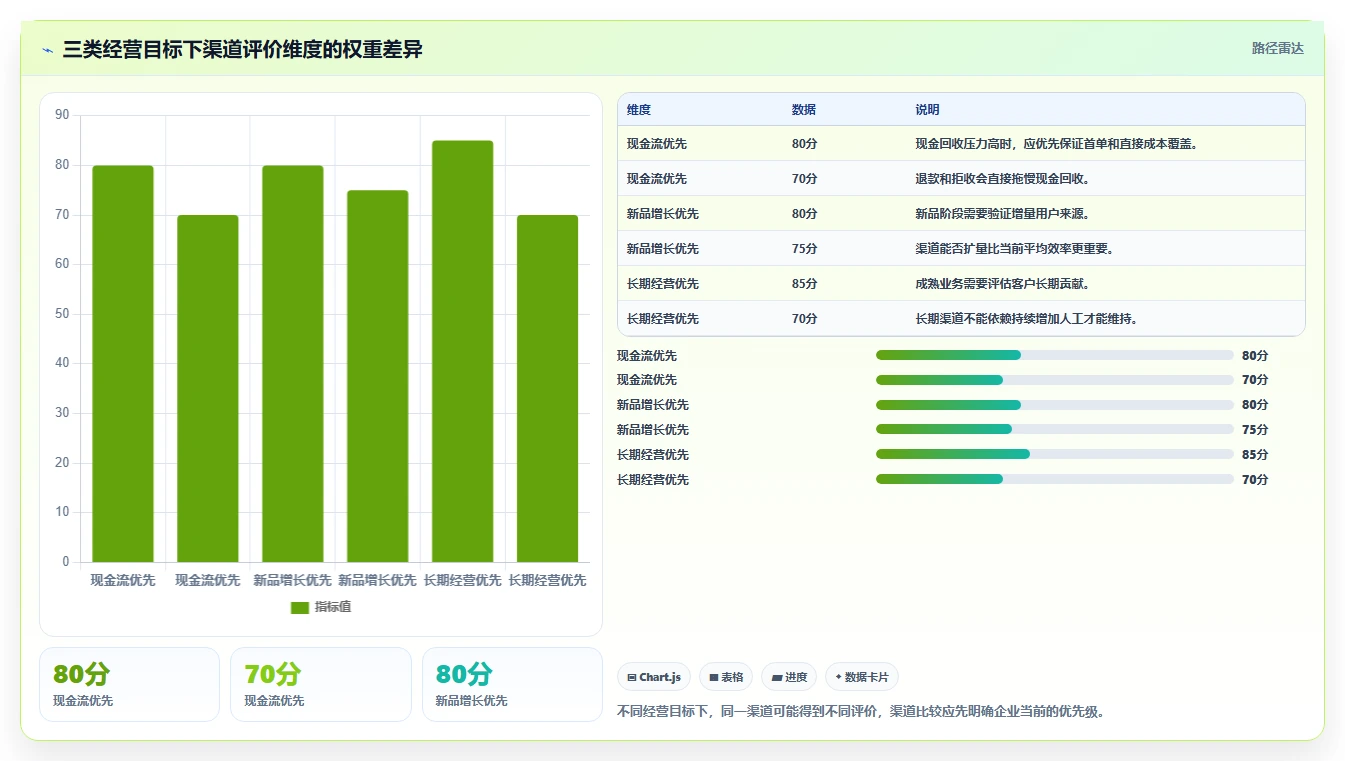
Task: Click 现金流优先 in the 退款和拒收 table row
Action: 657,179
